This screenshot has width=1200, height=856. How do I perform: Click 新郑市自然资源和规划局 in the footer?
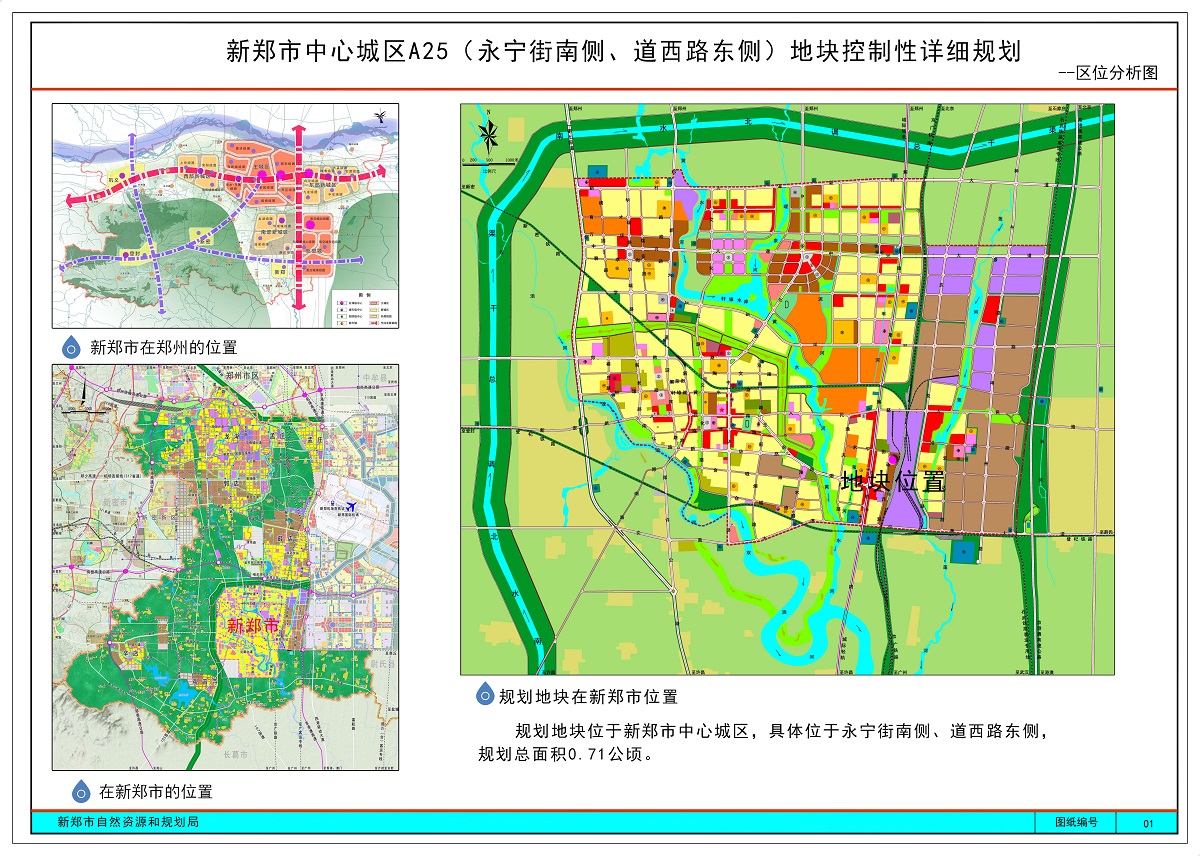[x=128, y=822]
